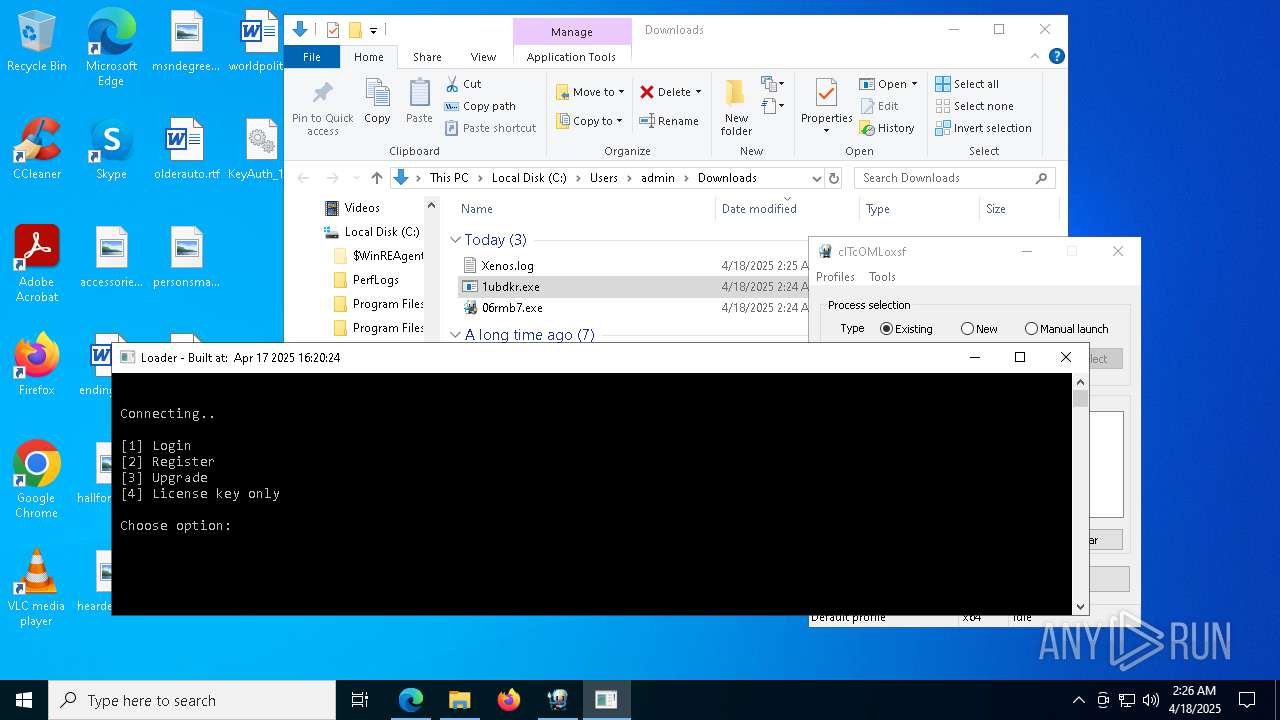This screenshot has width=1280, height=720.
Task: Select the CCleaner desktop icon
Action: pos(37,149)
